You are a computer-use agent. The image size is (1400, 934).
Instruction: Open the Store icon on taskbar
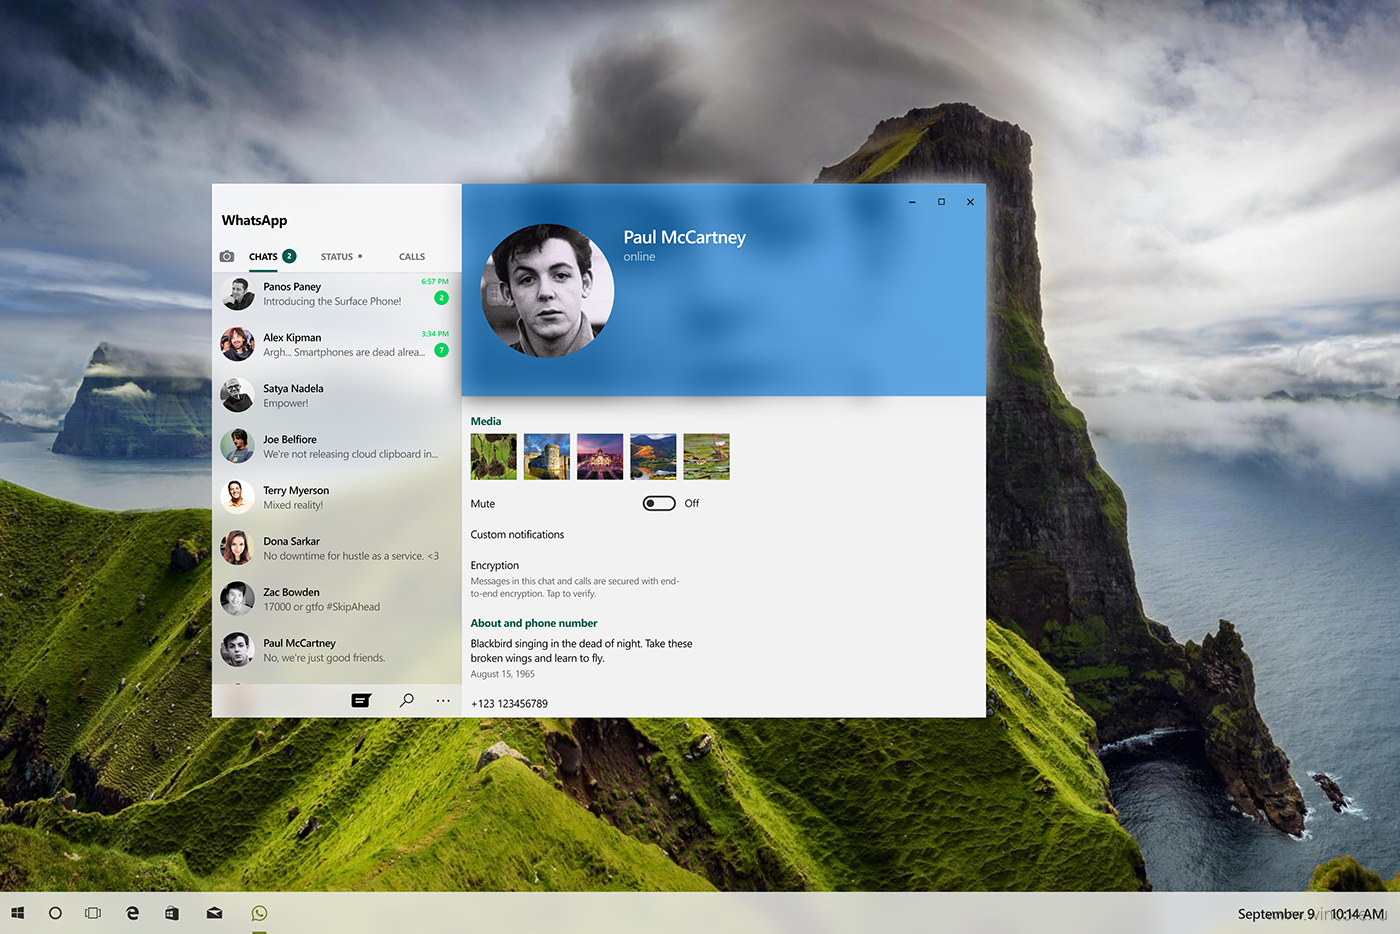(172, 913)
